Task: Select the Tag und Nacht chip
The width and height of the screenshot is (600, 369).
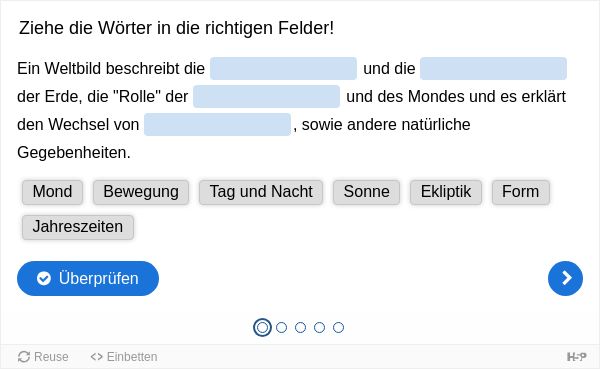Action: point(261,192)
